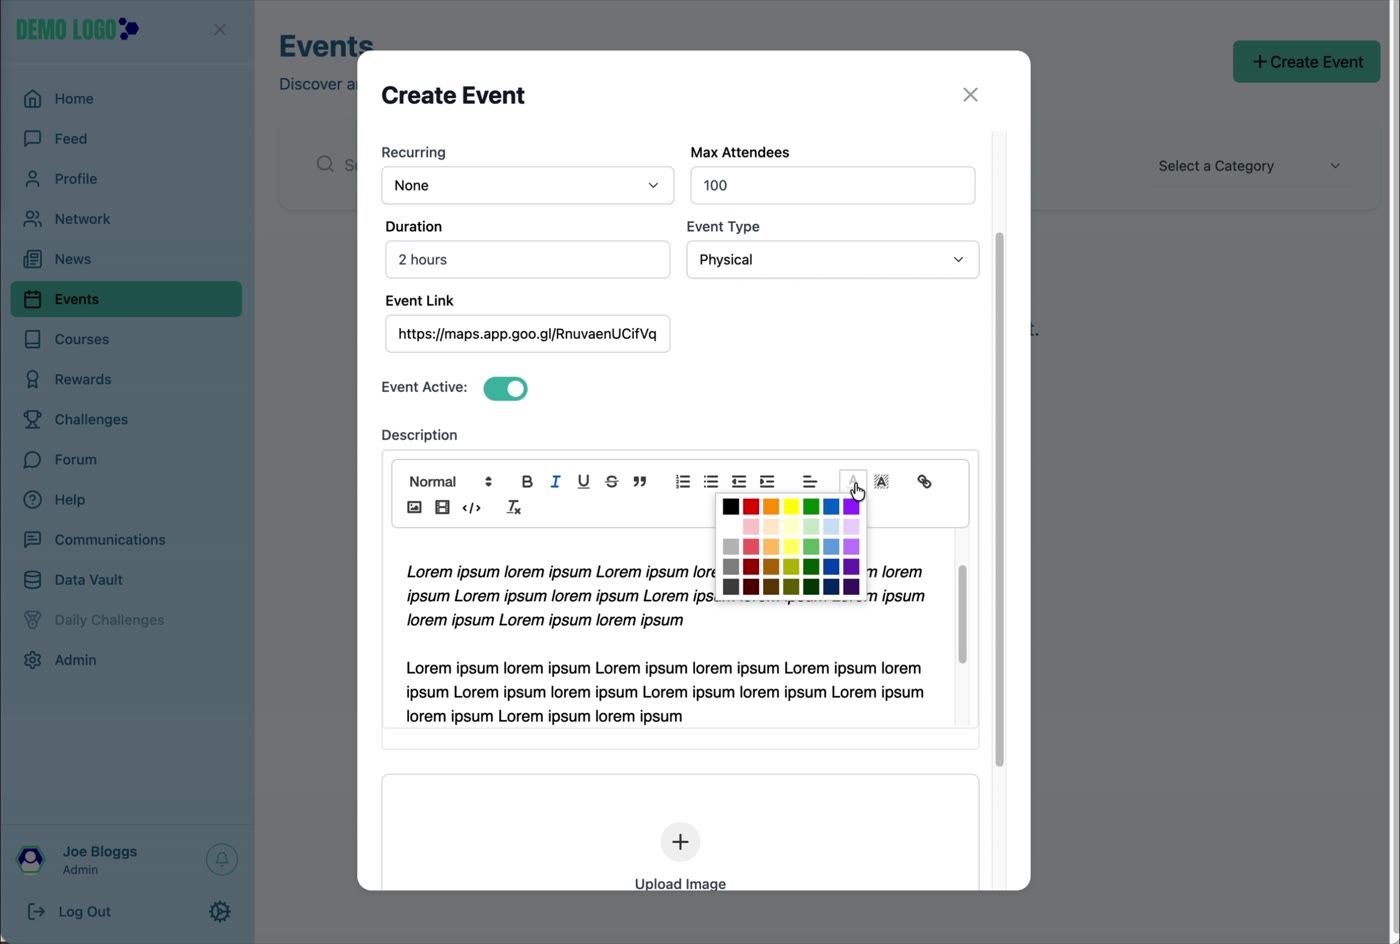The width and height of the screenshot is (1400, 944).
Task: Open Forum in the sidebar
Action: point(126,459)
